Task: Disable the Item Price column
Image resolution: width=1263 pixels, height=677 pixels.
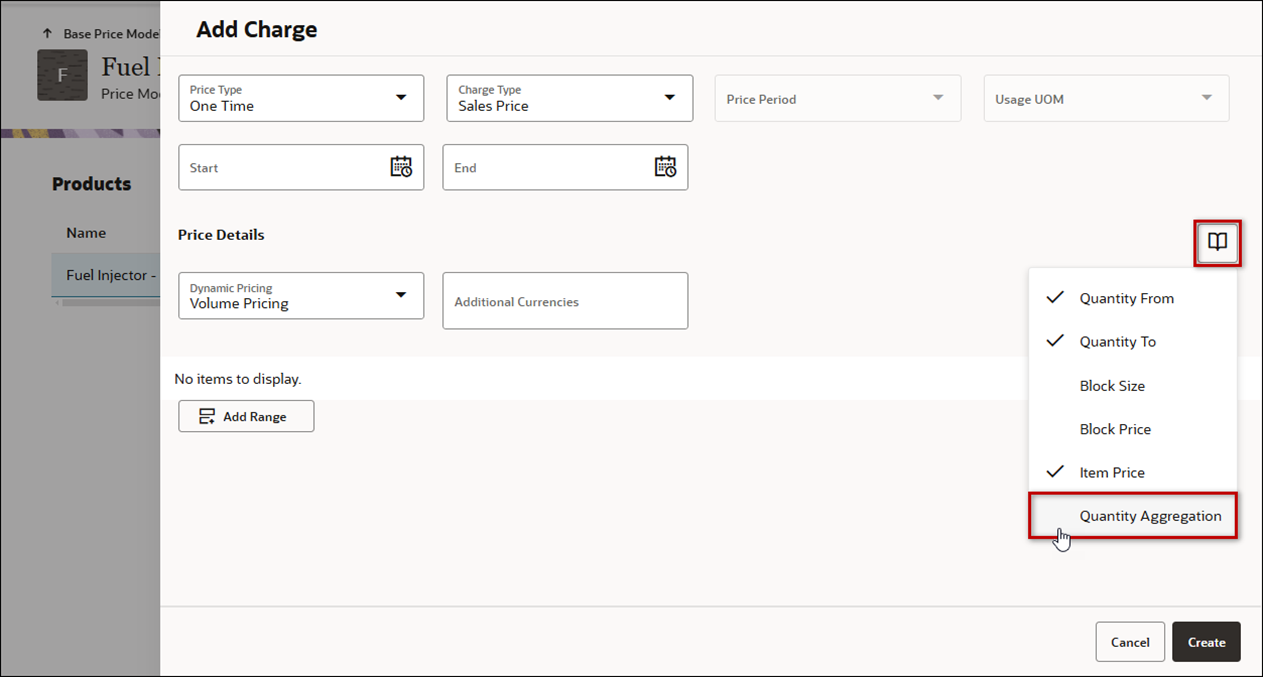Action: (1112, 472)
